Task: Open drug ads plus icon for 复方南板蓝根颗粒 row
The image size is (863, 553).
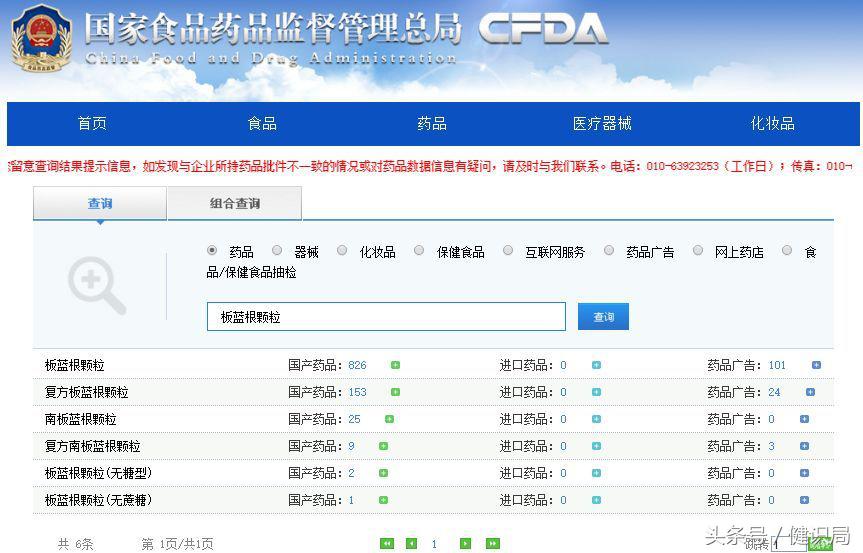Action: coord(804,446)
